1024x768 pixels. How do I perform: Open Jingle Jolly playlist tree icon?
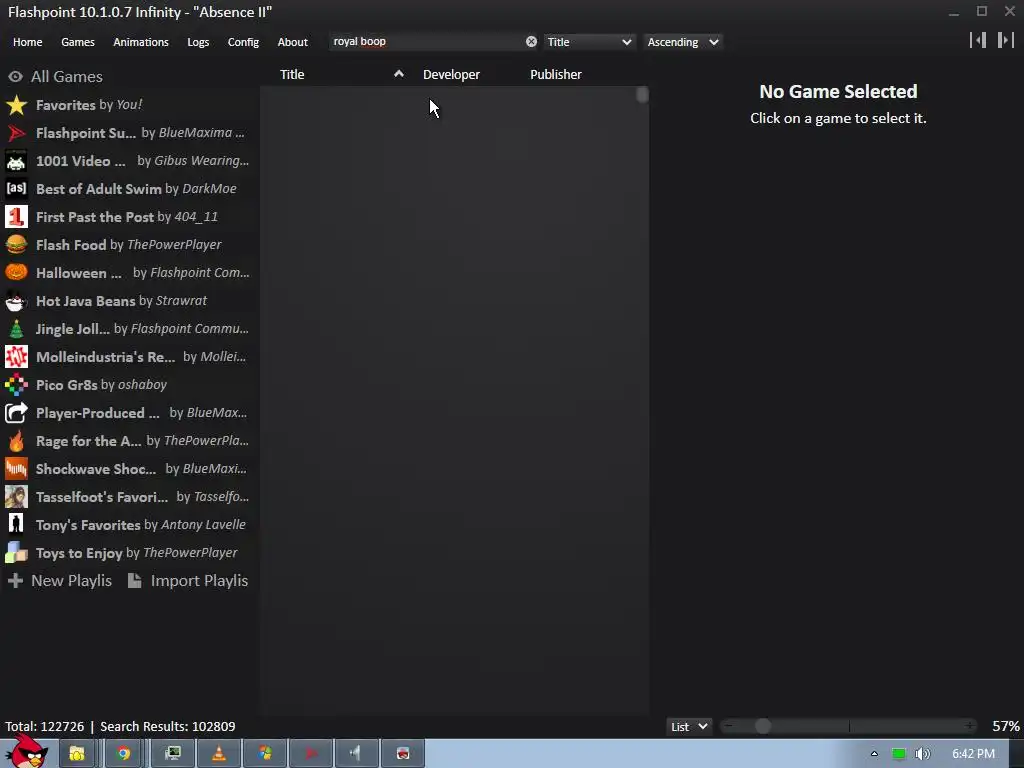click(x=16, y=328)
